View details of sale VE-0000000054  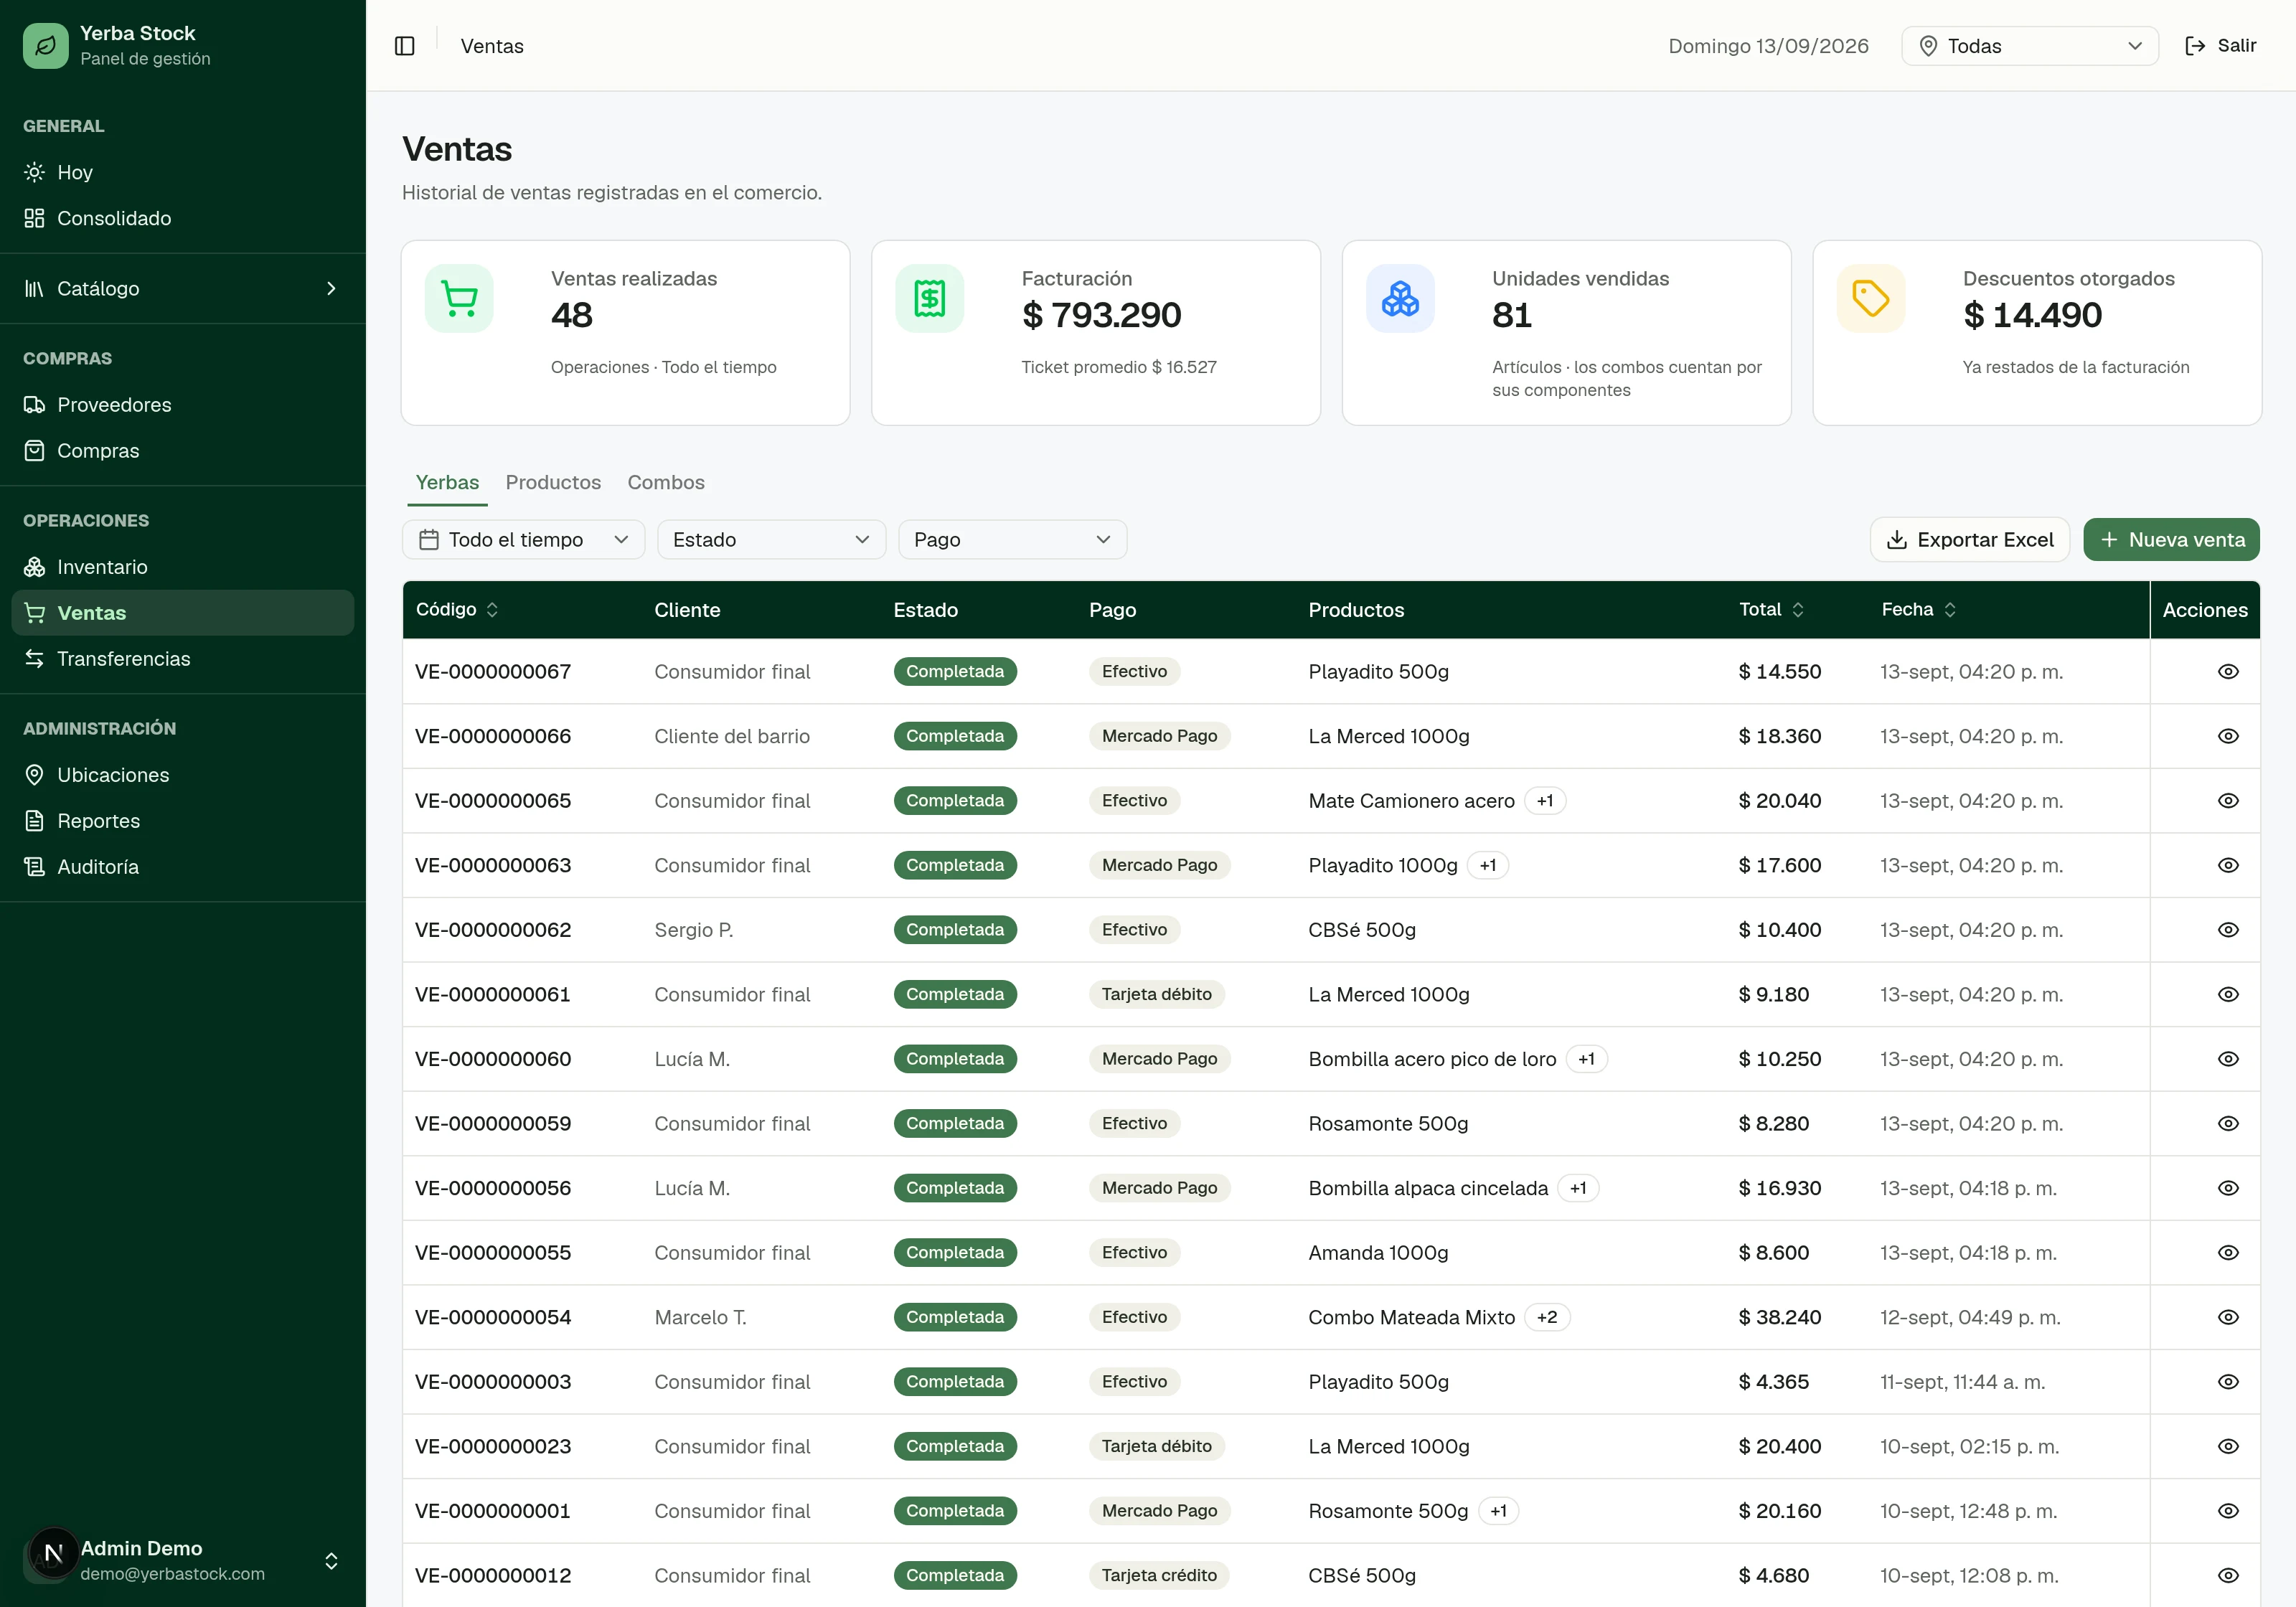pyautogui.click(x=2228, y=1317)
